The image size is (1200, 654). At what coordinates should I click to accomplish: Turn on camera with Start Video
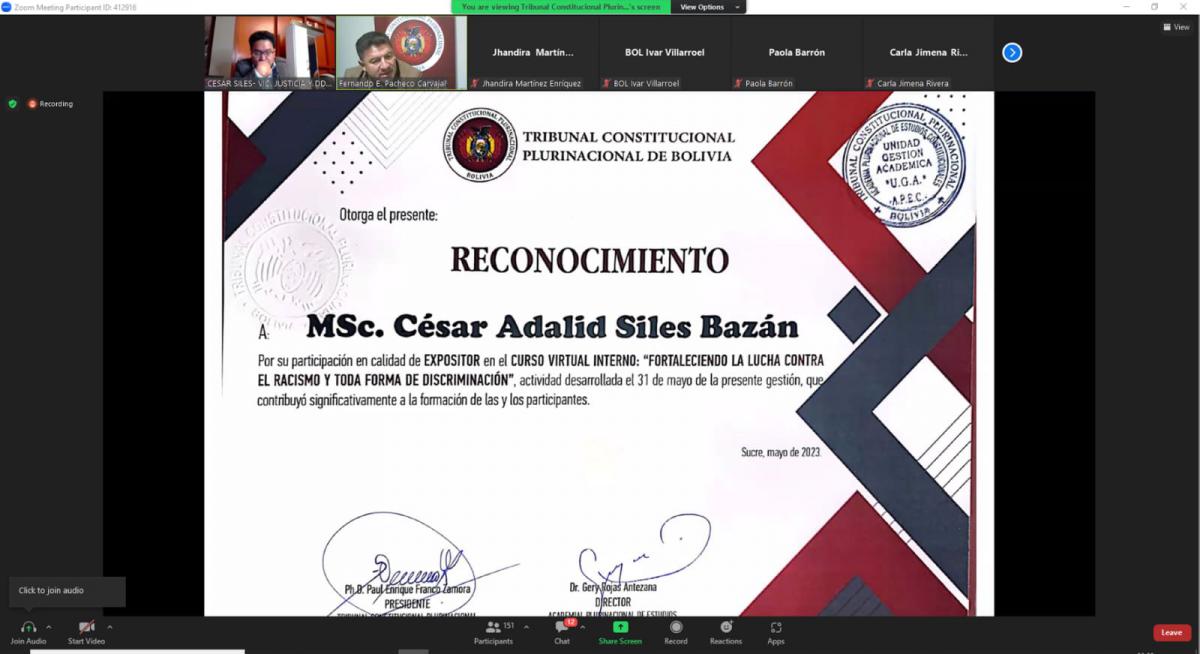(x=86, y=627)
